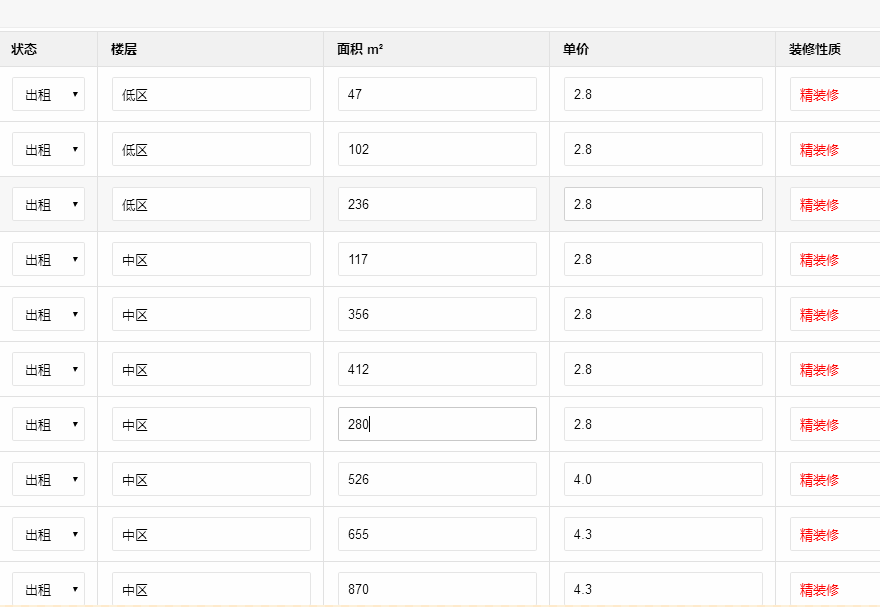The image size is (880, 607).
Task: Click the unit price field showing 4.0
Action: [x=663, y=479]
